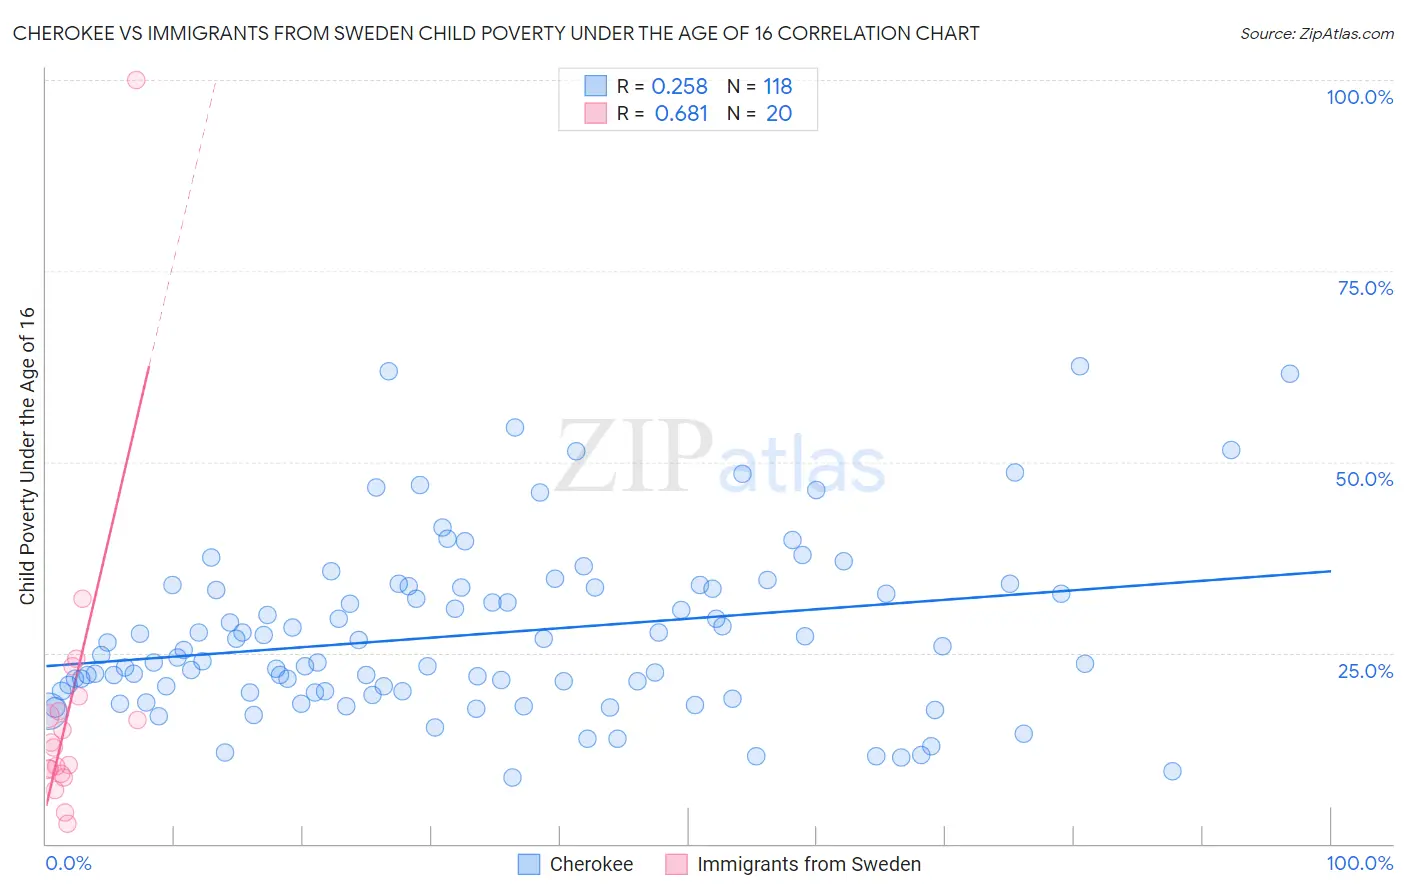Select the Immigrants from Sweden legend label
This screenshot has width=1406, height=892.
[x=809, y=864]
